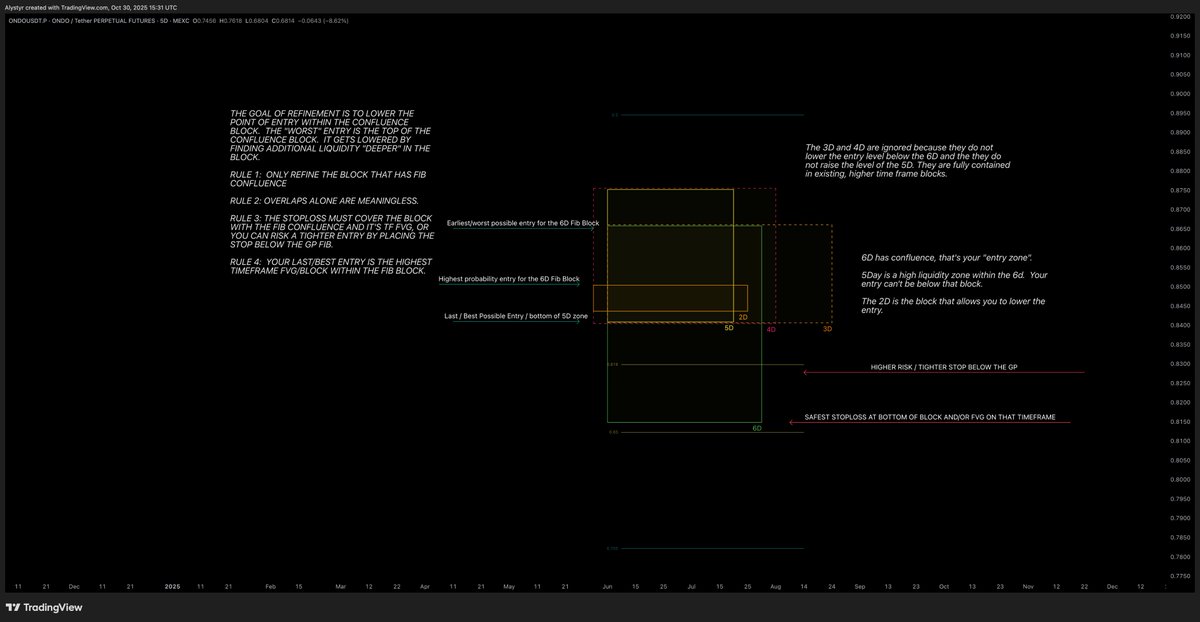Click price label 0.9000 on the axis
Viewport: 1200px width, 622px height.
coord(1179,94)
